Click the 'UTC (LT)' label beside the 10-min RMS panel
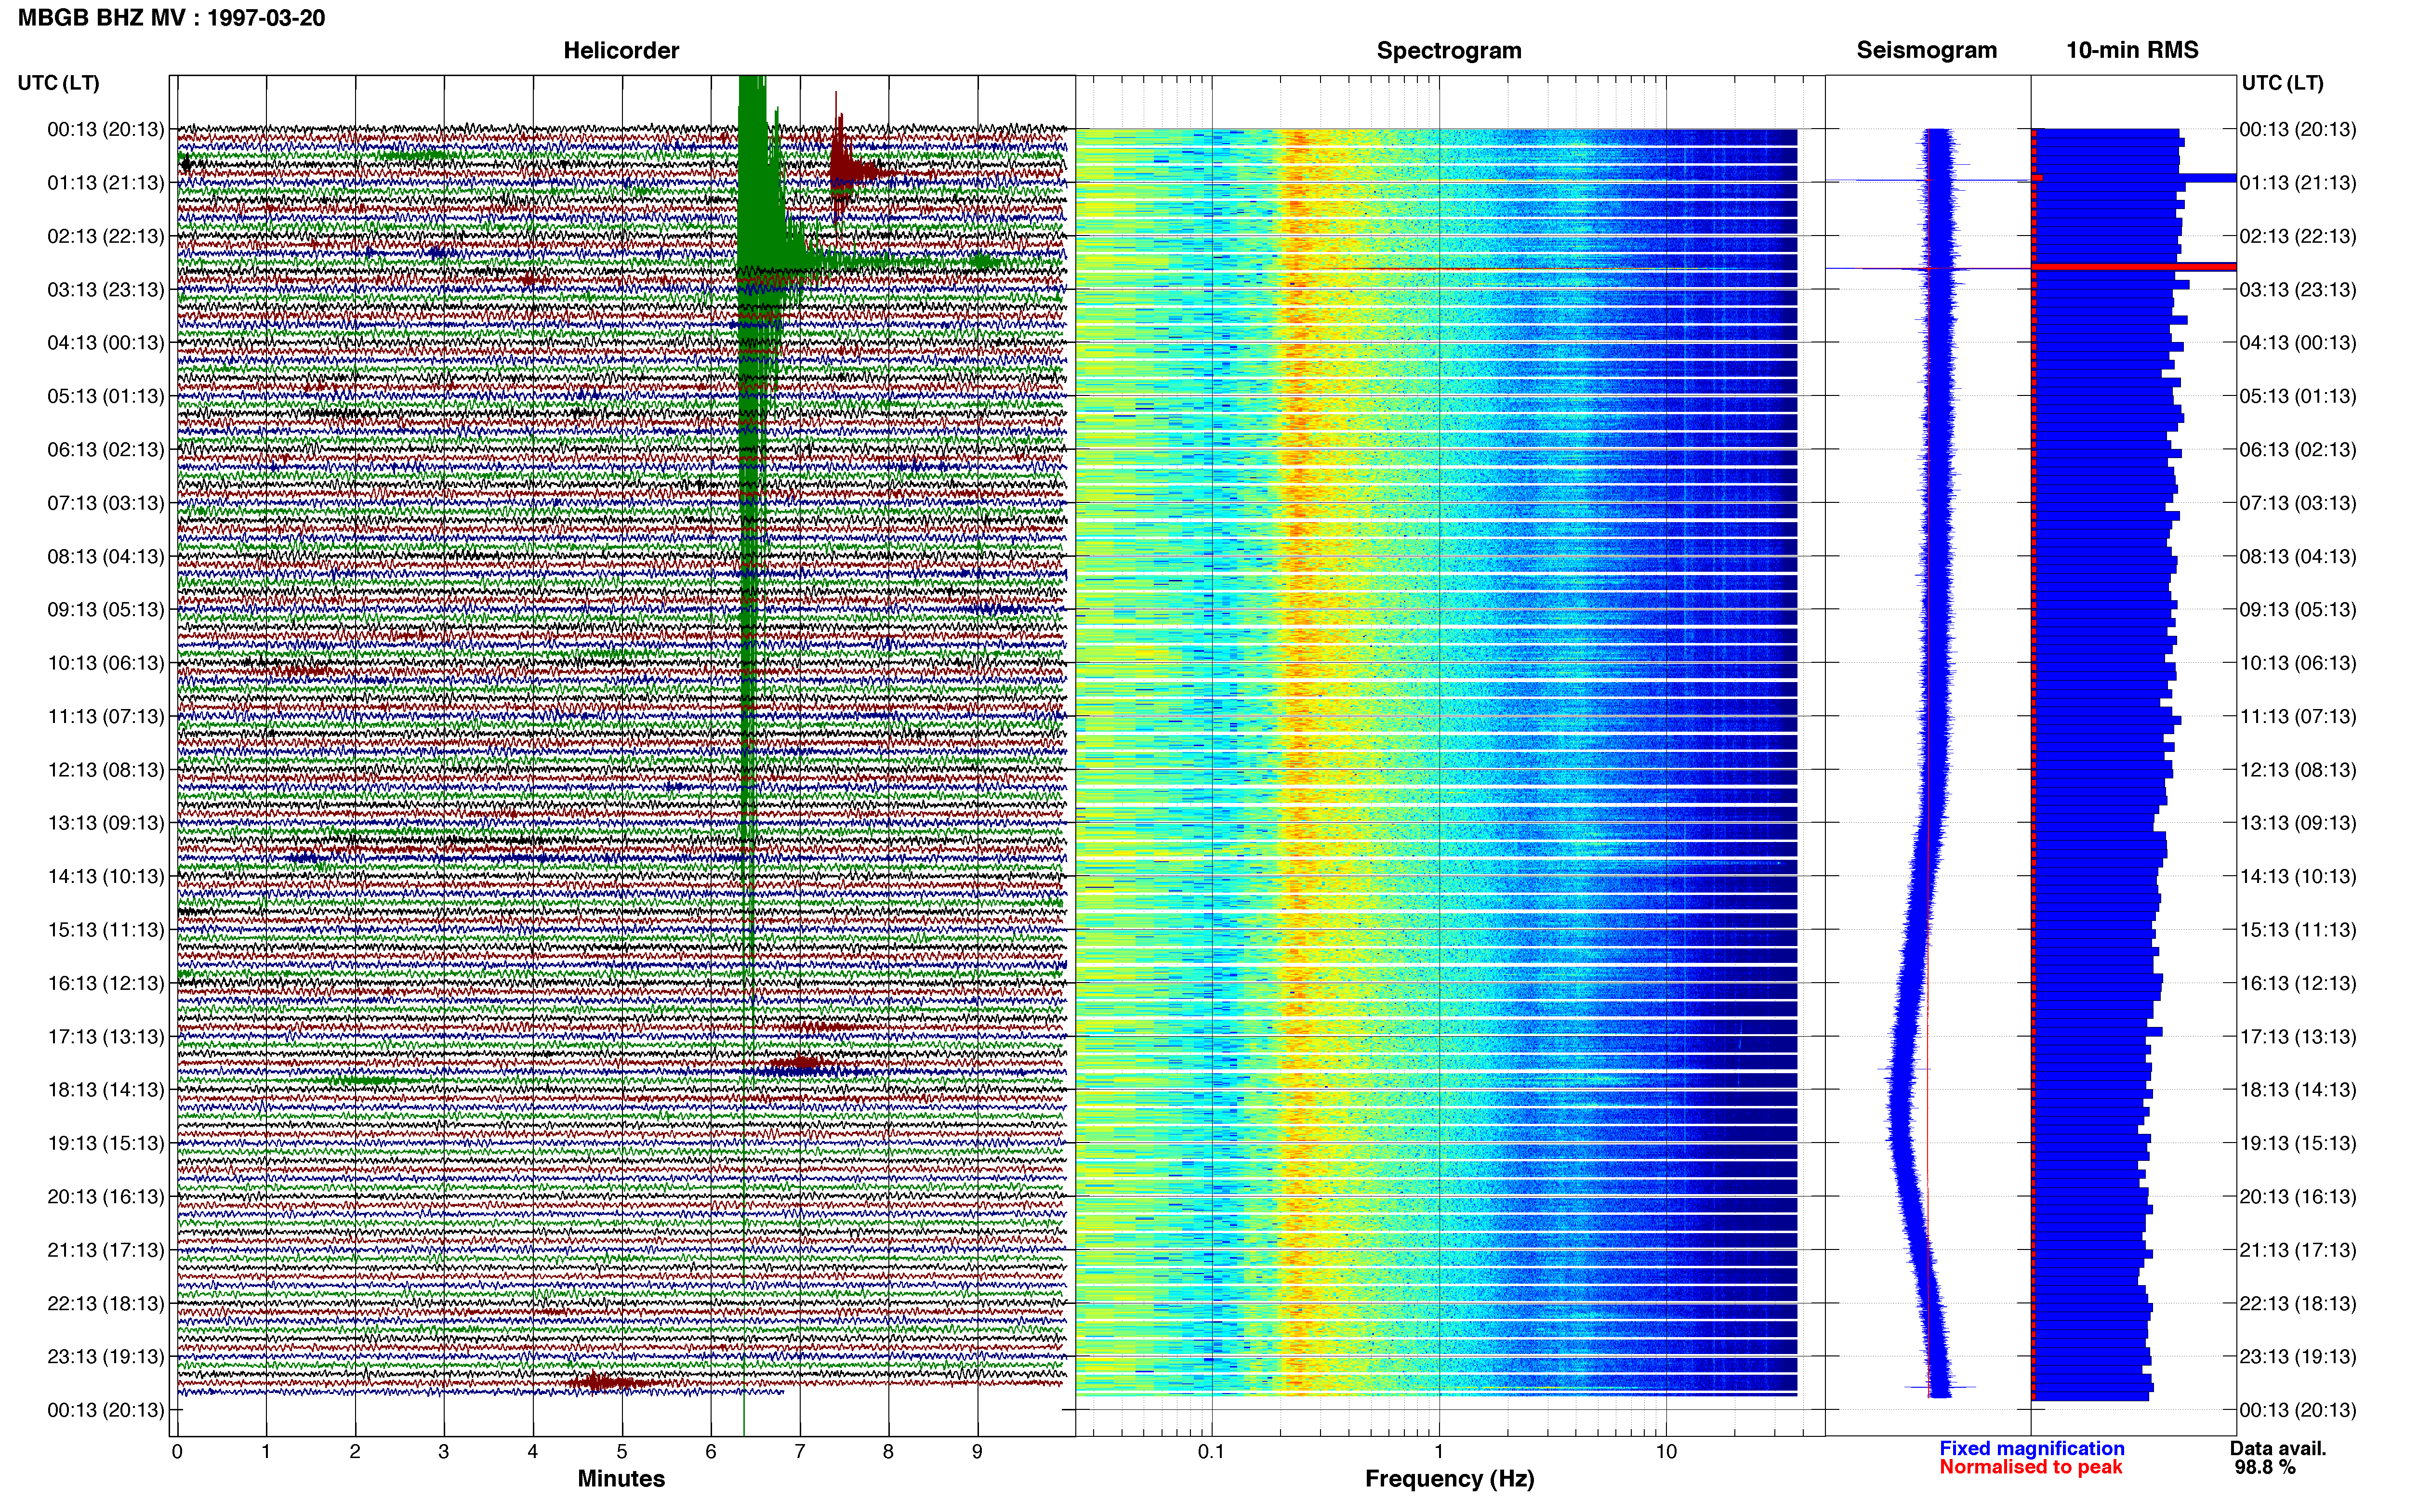2418x1512 pixels. click(x=2282, y=83)
